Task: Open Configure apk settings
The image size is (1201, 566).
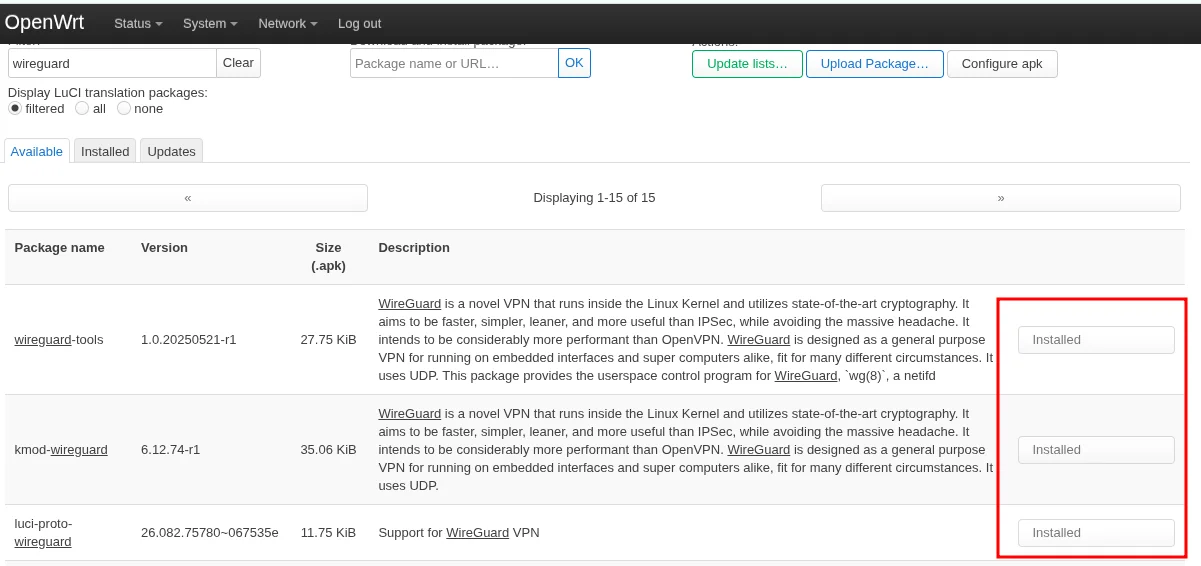Action: coord(1002,64)
